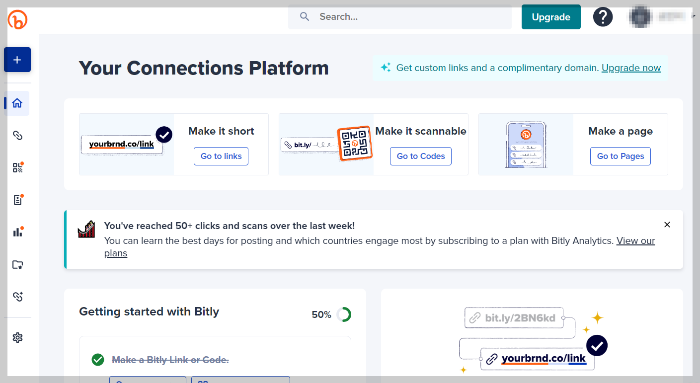This screenshot has height=383, width=700.
Task: Click the sparkle icon beside Get custom links
Action: pyautogui.click(x=385, y=68)
